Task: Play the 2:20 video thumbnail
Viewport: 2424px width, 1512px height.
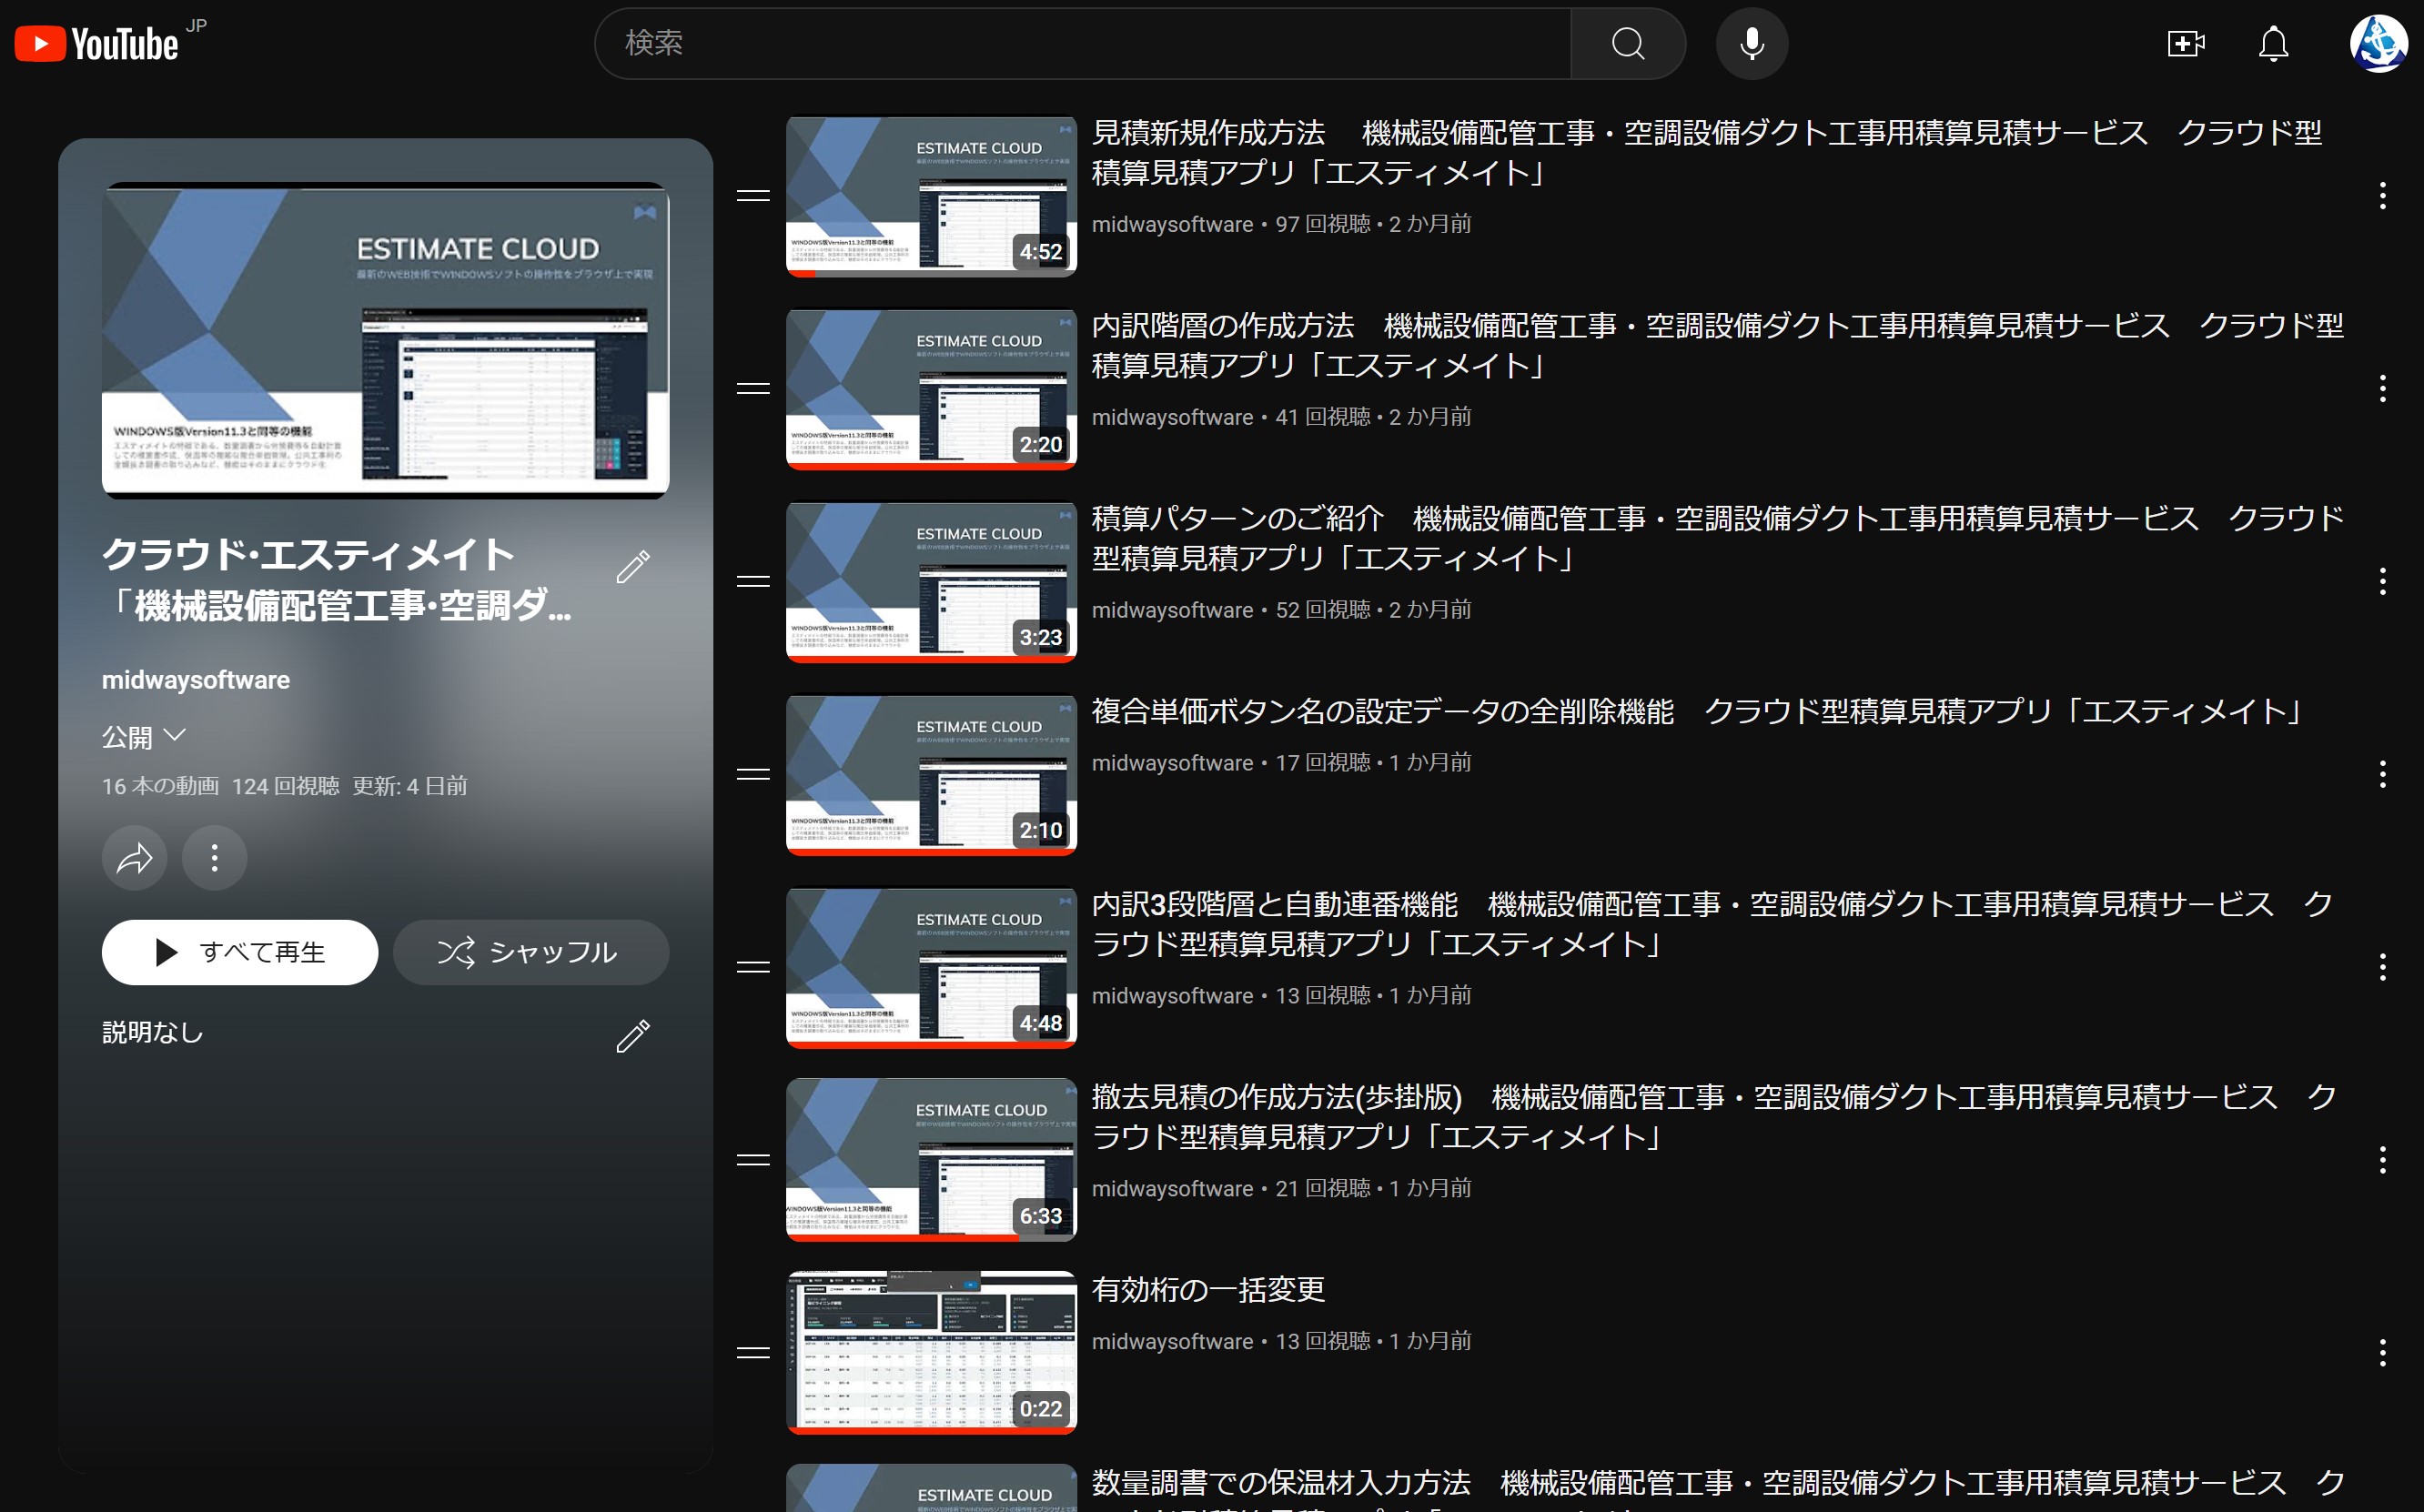Action: (931, 388)
